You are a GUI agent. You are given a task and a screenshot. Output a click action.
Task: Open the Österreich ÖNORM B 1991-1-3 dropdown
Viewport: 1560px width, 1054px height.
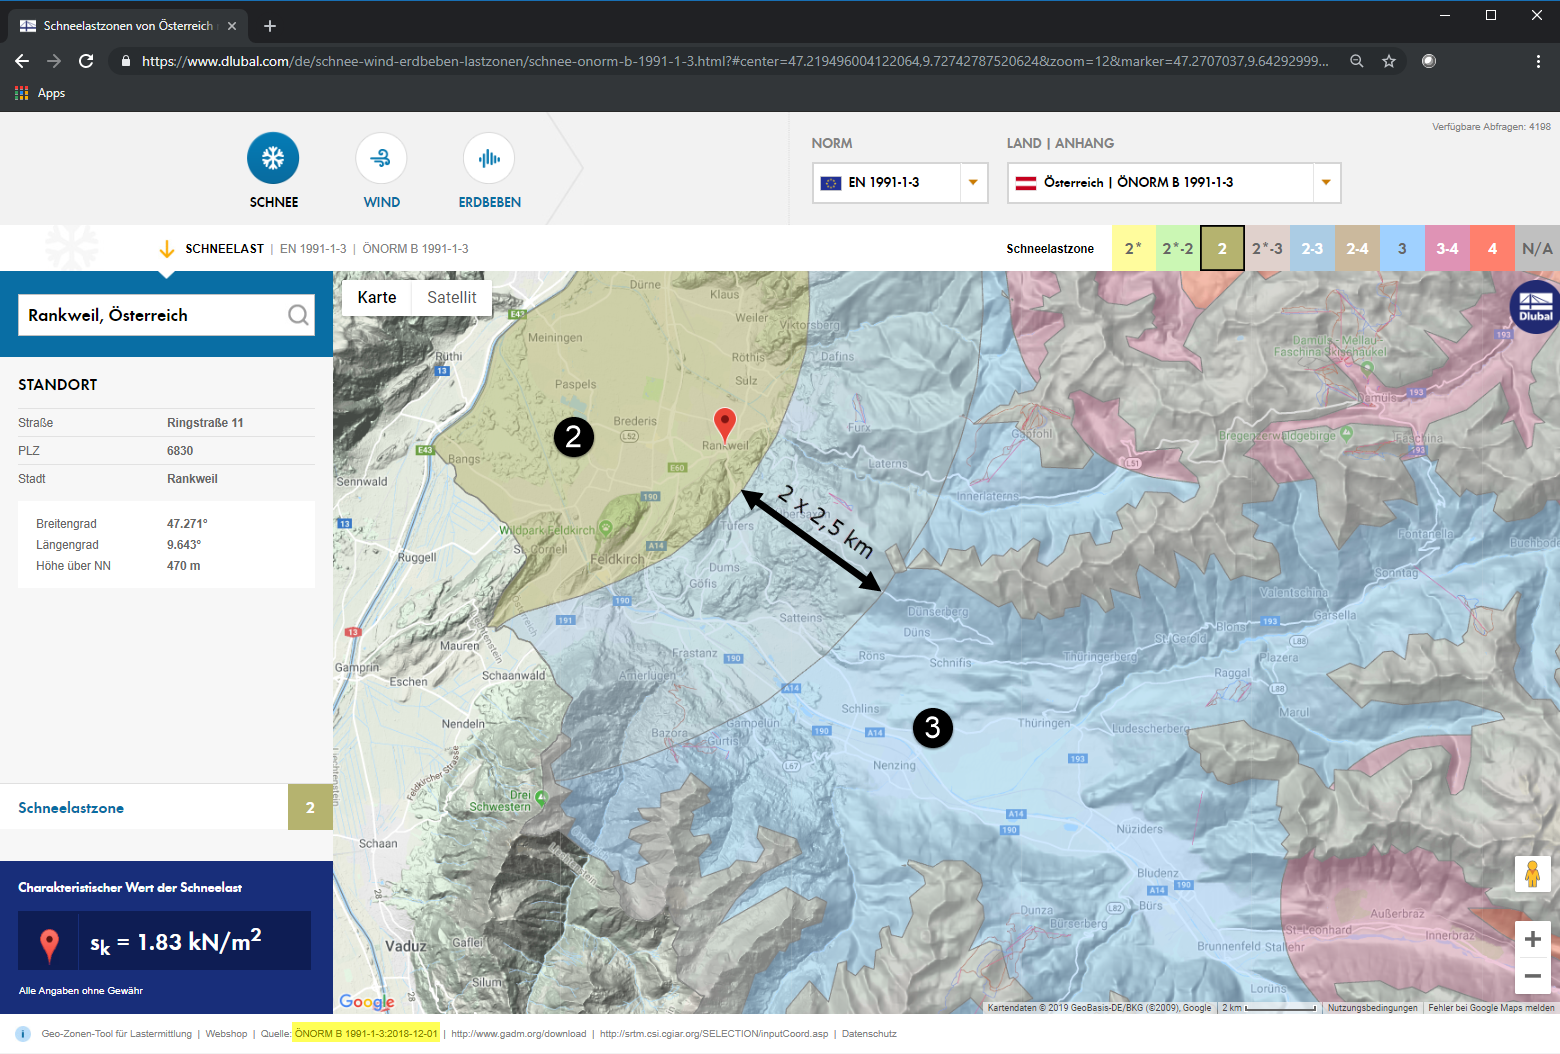point(1174,183)
